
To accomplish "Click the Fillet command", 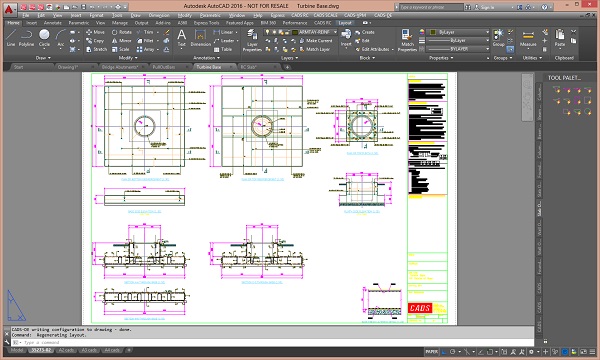I will pyautogui.click(x=145, y=41).
